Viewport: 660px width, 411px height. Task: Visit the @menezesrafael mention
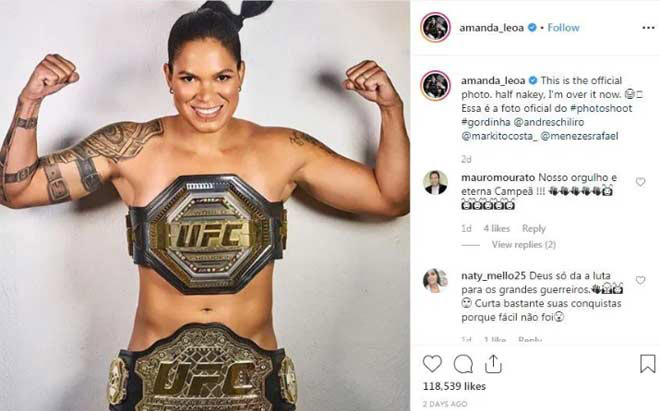pyautogui.click(x=579, y=136)
